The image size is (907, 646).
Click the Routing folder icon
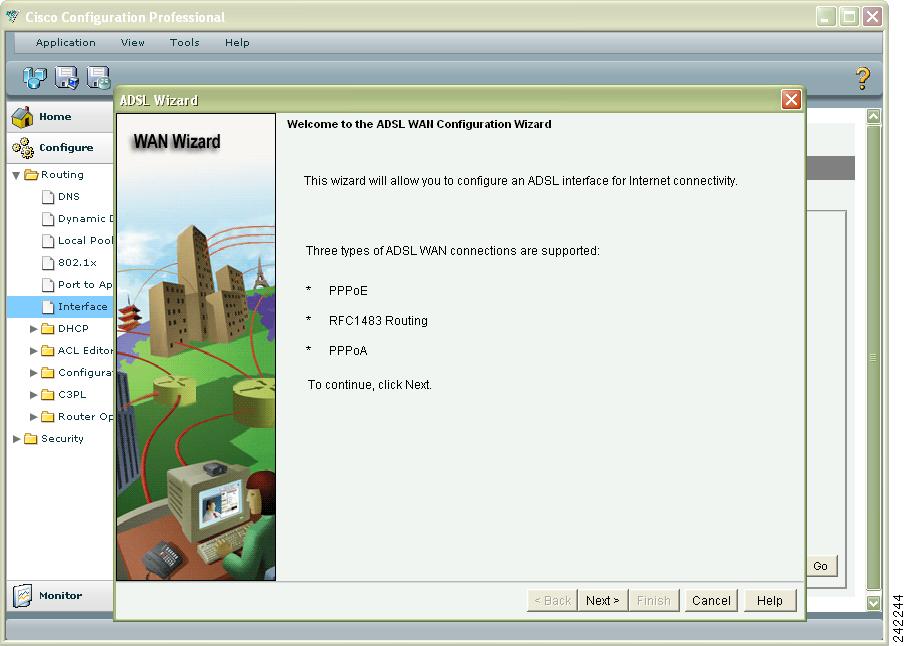(x=31, y=175)
